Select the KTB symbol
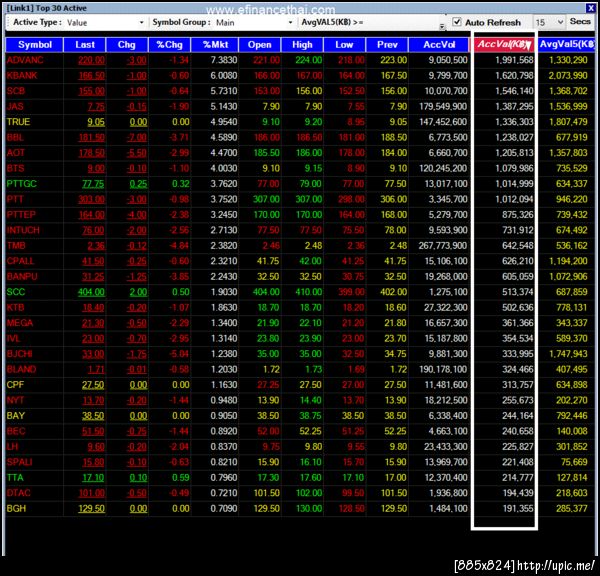 point(15,307)
